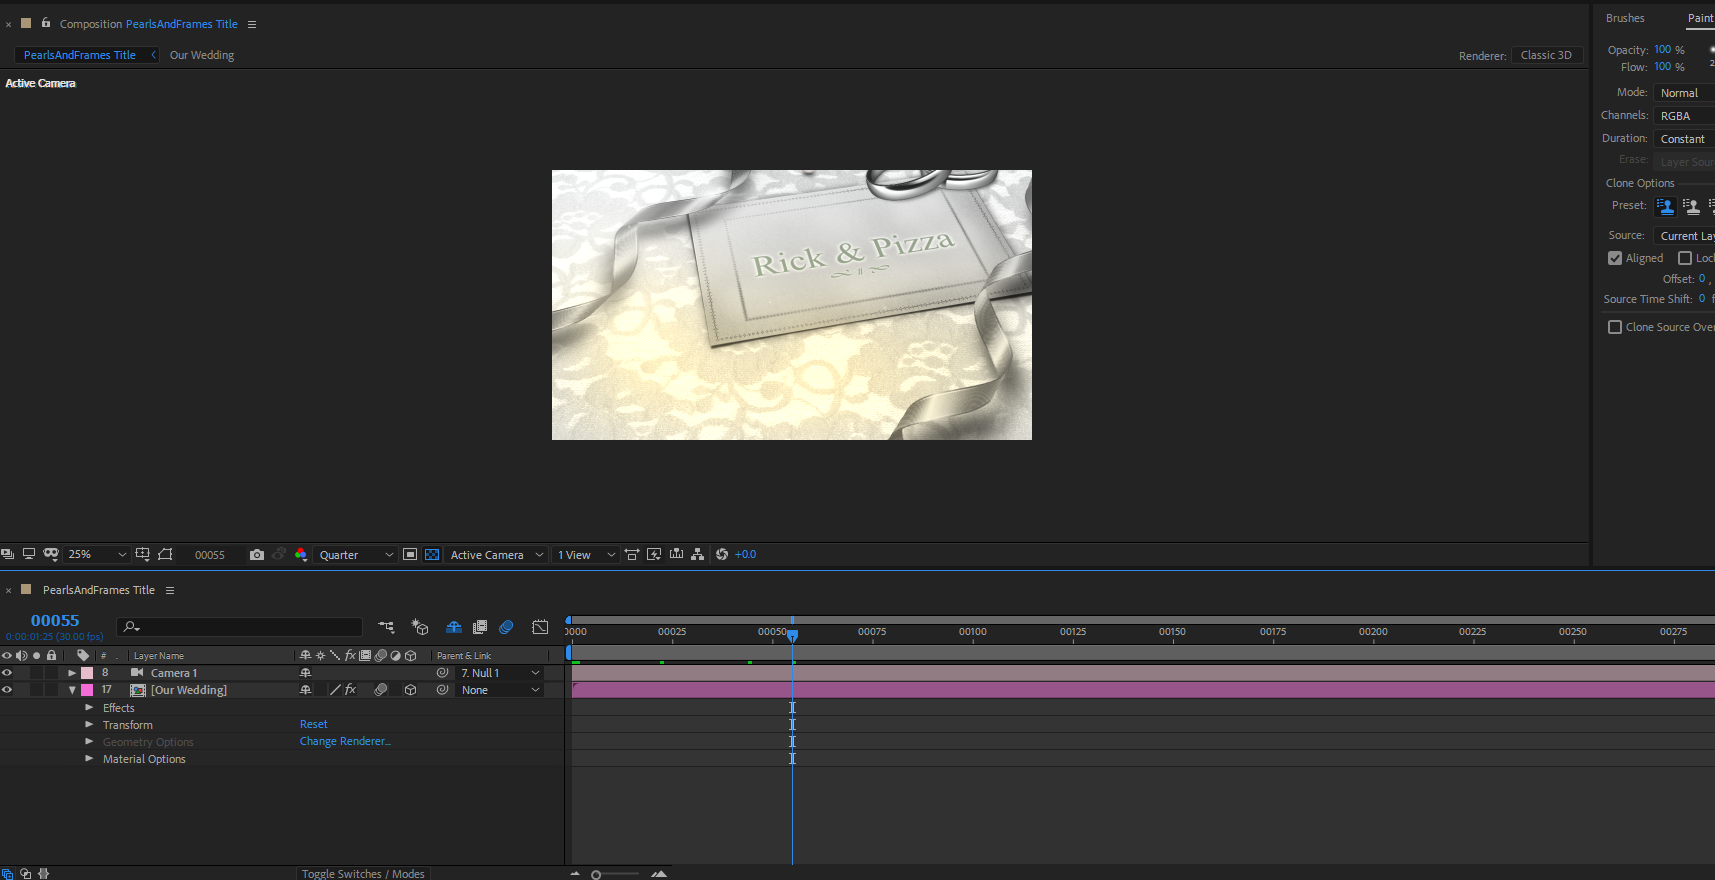This screenshot has width=1715, height=880.
Task: Enable the Clone Source Overlay checkbox
Action: coord(1615,327)
